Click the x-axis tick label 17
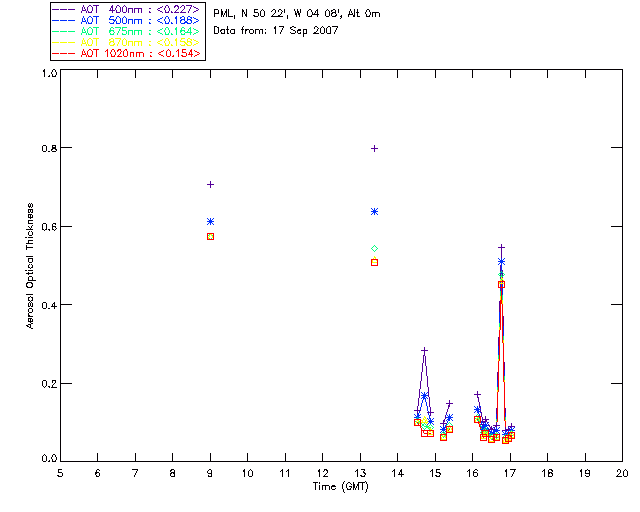This screenshot has height=512, width=640. [x=510, y=473]
